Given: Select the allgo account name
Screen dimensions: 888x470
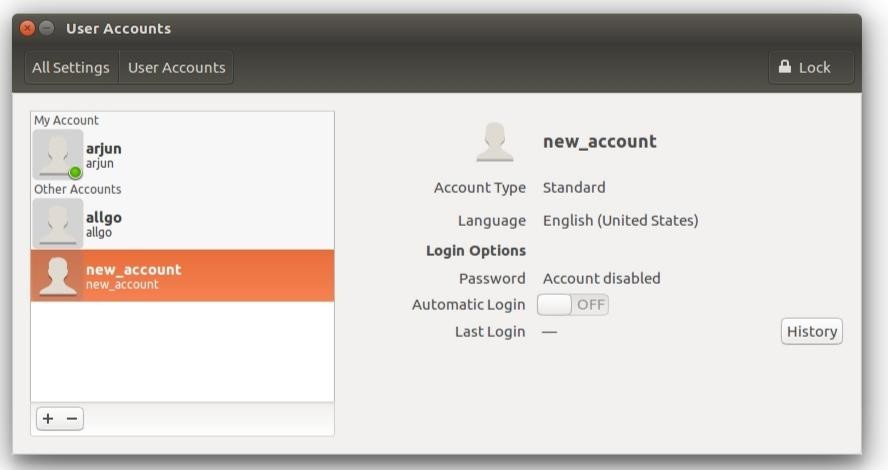Looking at the screenshot, I should pyautogui.click(x=104, y=218).
